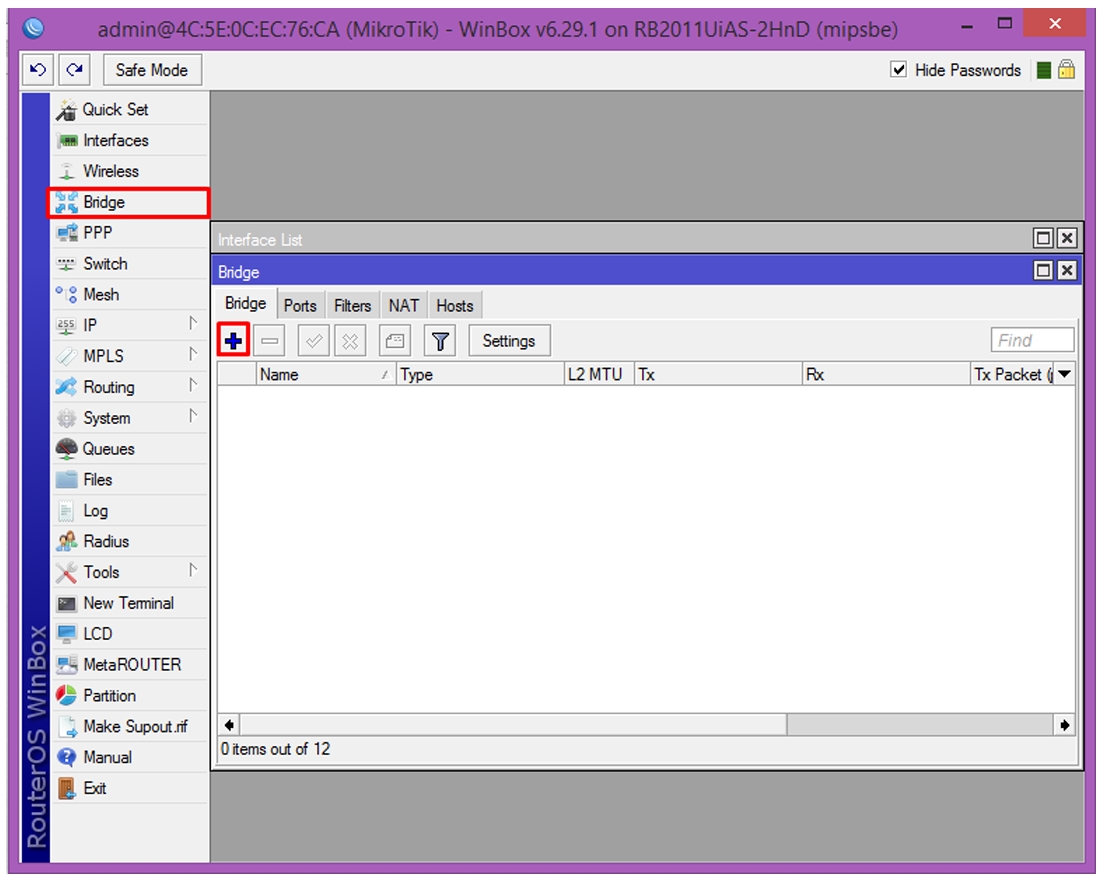The height and width of the screenshot is (880, 1102).
Task: Open the Queues sidebar entry
Action: (x=131, y=448)
